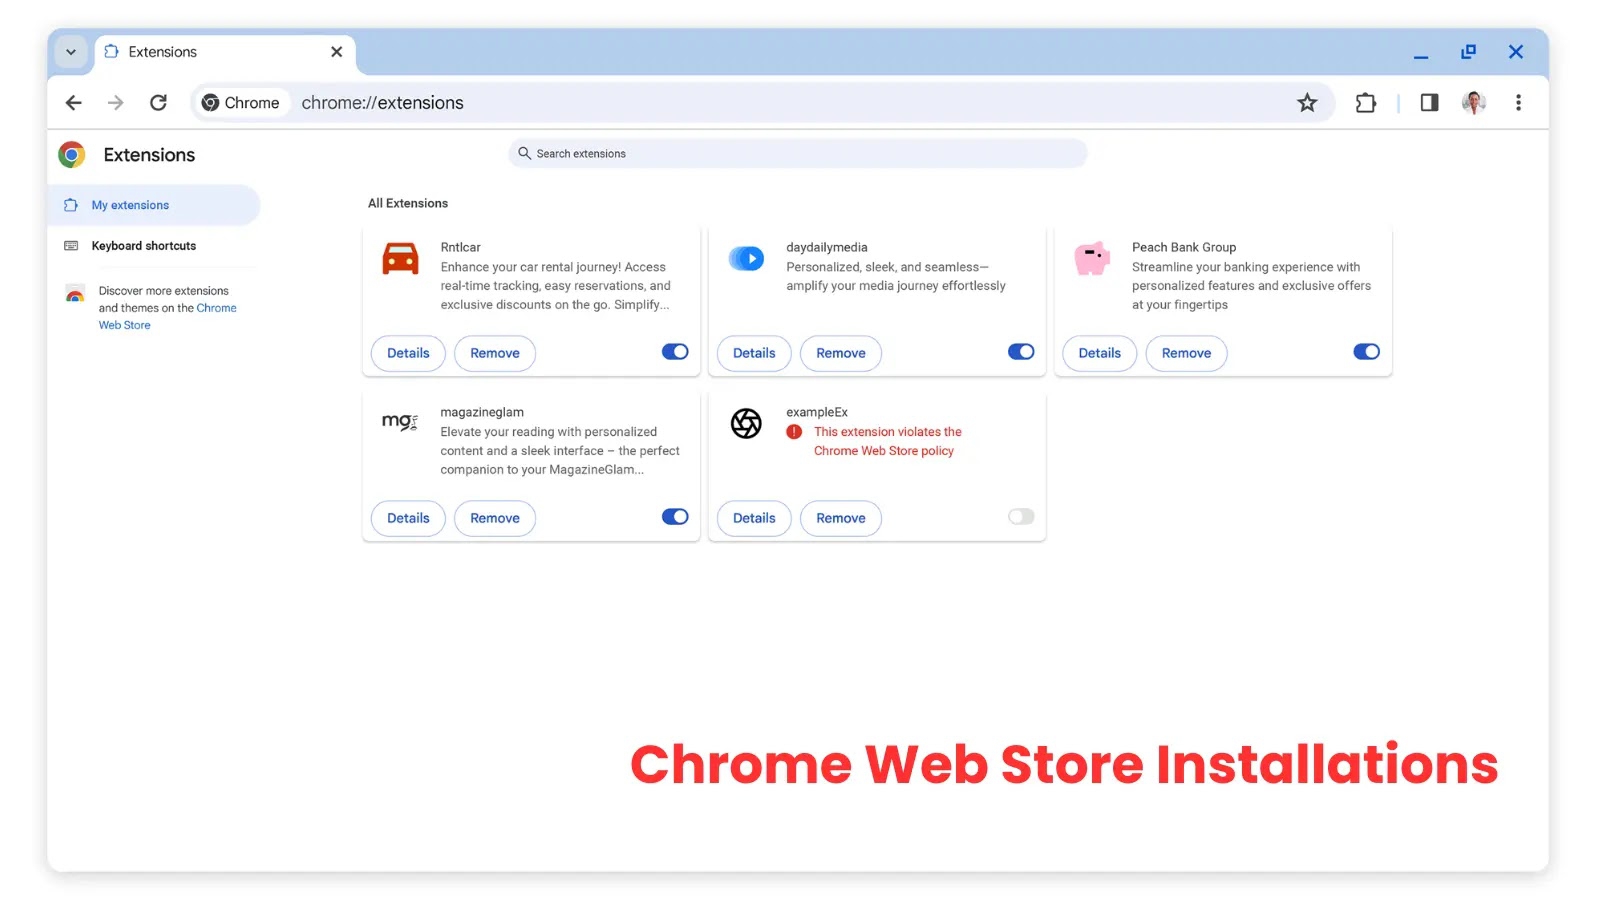The width and height of the screenshot is (1600, 900).
Task: Open the tab search dropdown arrow
Action: (x=71, y=52)
